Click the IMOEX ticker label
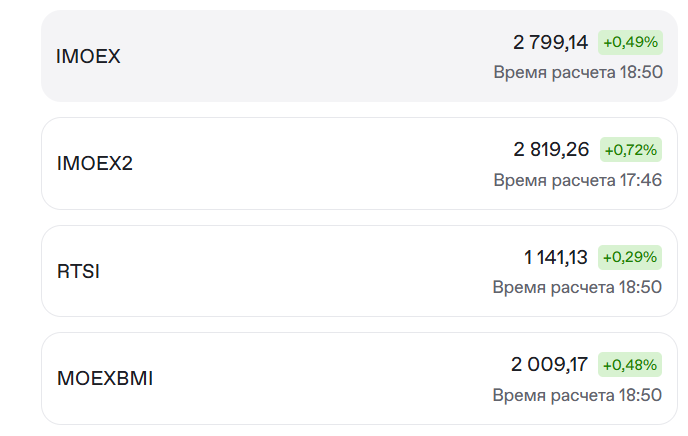Image resolution: width=688 pixels, height=436 pixels. coord(88,57)
